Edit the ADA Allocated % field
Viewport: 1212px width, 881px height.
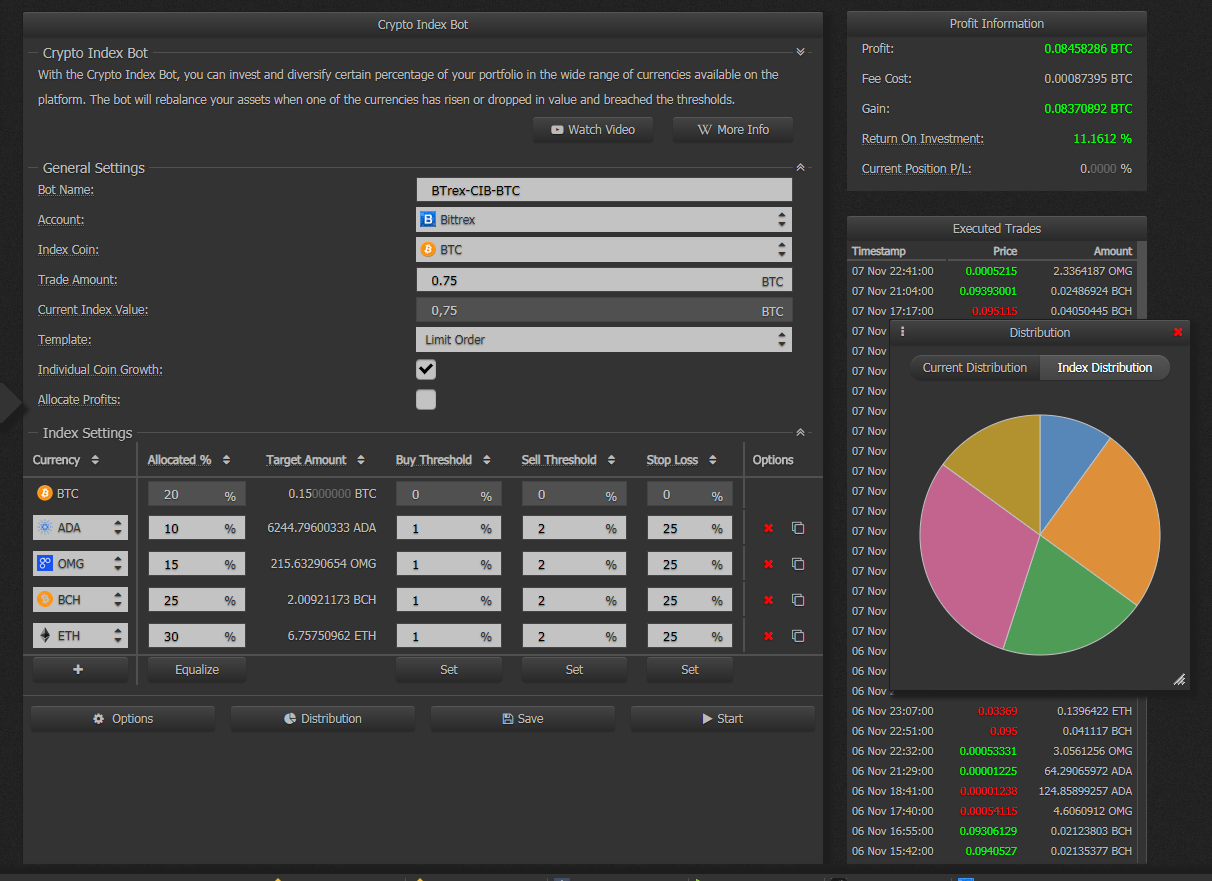coord(196,529)
